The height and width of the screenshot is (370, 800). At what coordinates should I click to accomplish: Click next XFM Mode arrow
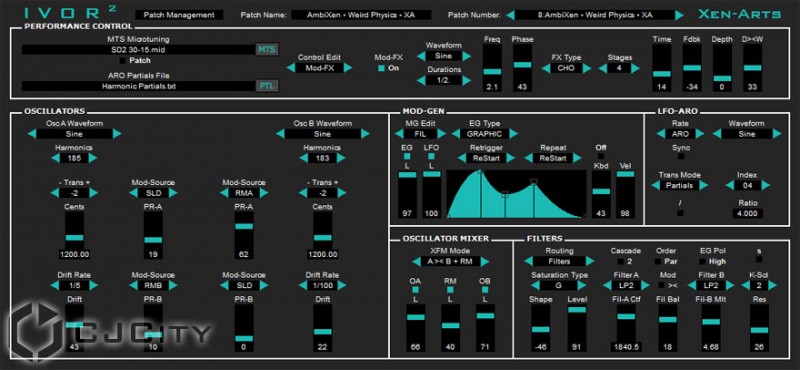point(485,262)
